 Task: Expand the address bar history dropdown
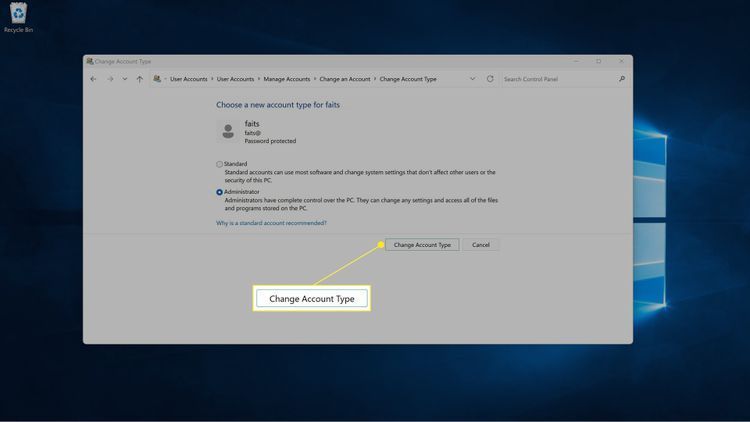473,79
